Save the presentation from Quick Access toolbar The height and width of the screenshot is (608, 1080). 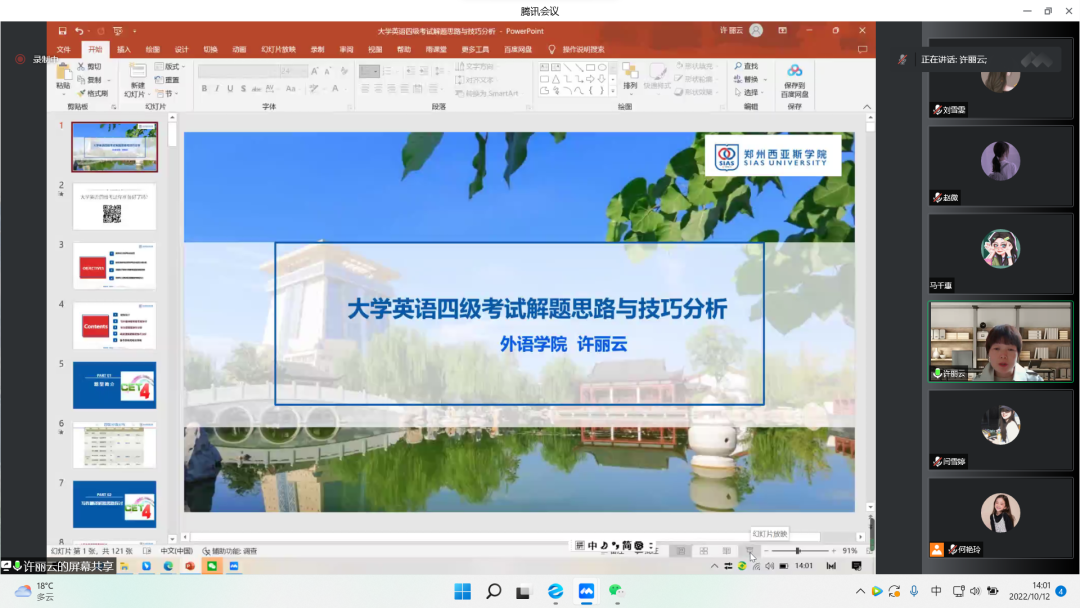click(x=62, y=31)
